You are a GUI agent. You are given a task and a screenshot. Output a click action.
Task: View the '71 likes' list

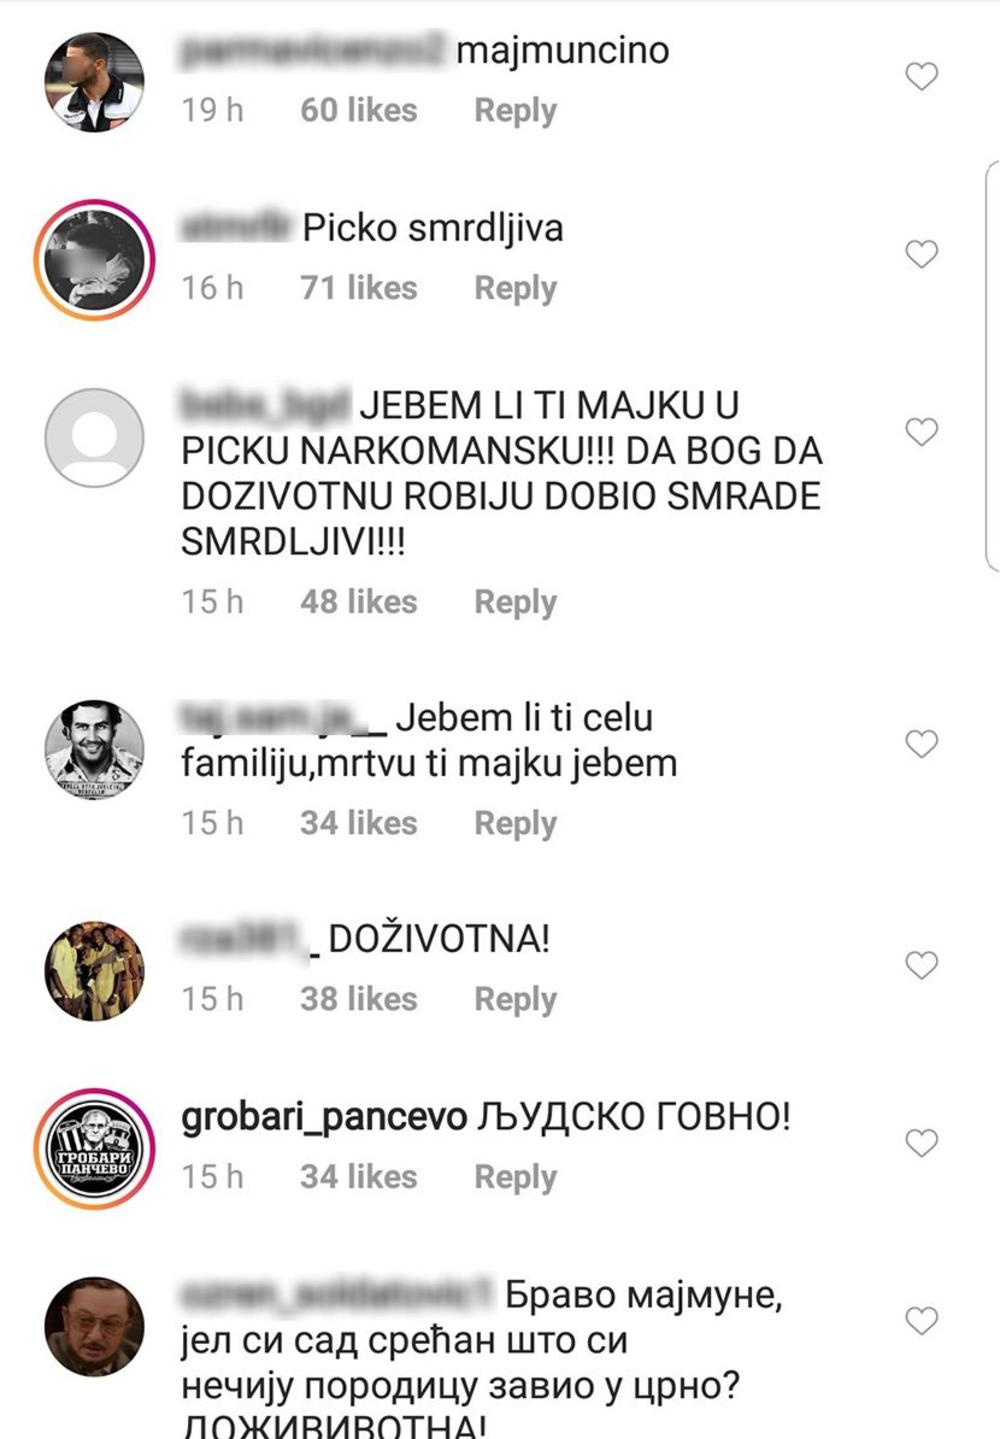359,288
